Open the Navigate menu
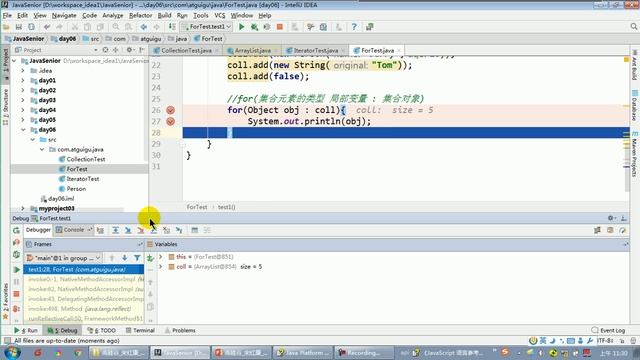 64,16
